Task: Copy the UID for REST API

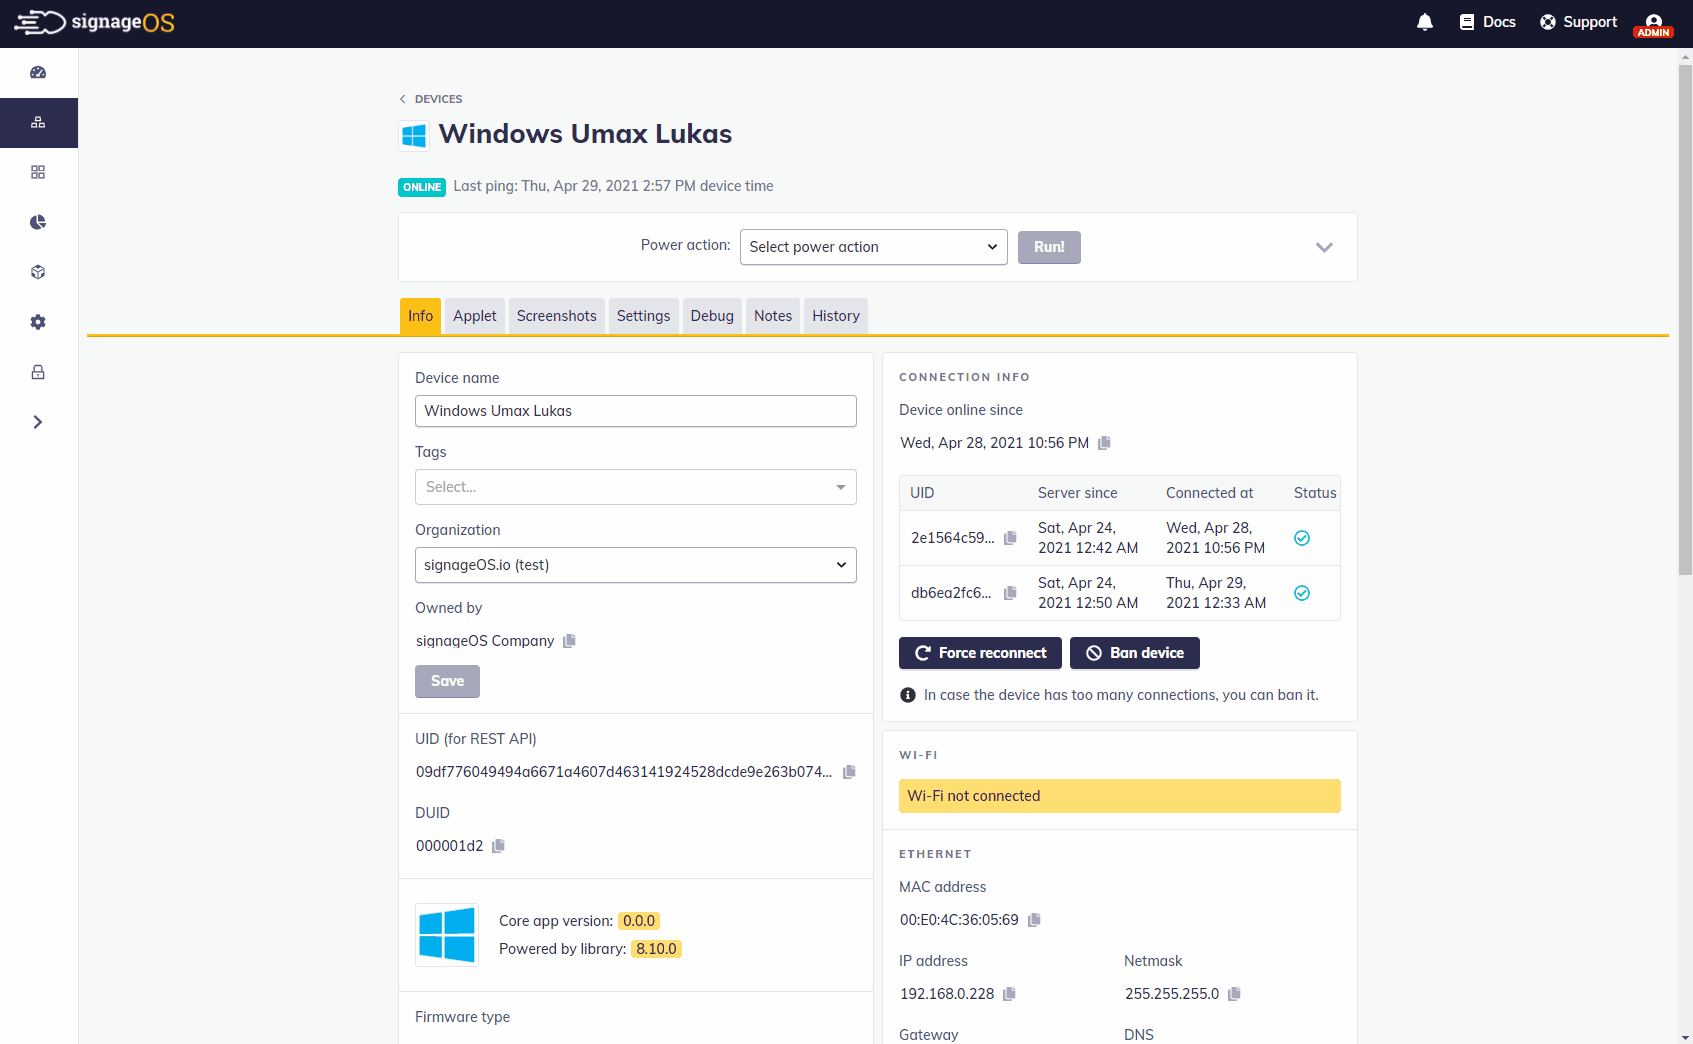Action: click(x=849, y=772)
